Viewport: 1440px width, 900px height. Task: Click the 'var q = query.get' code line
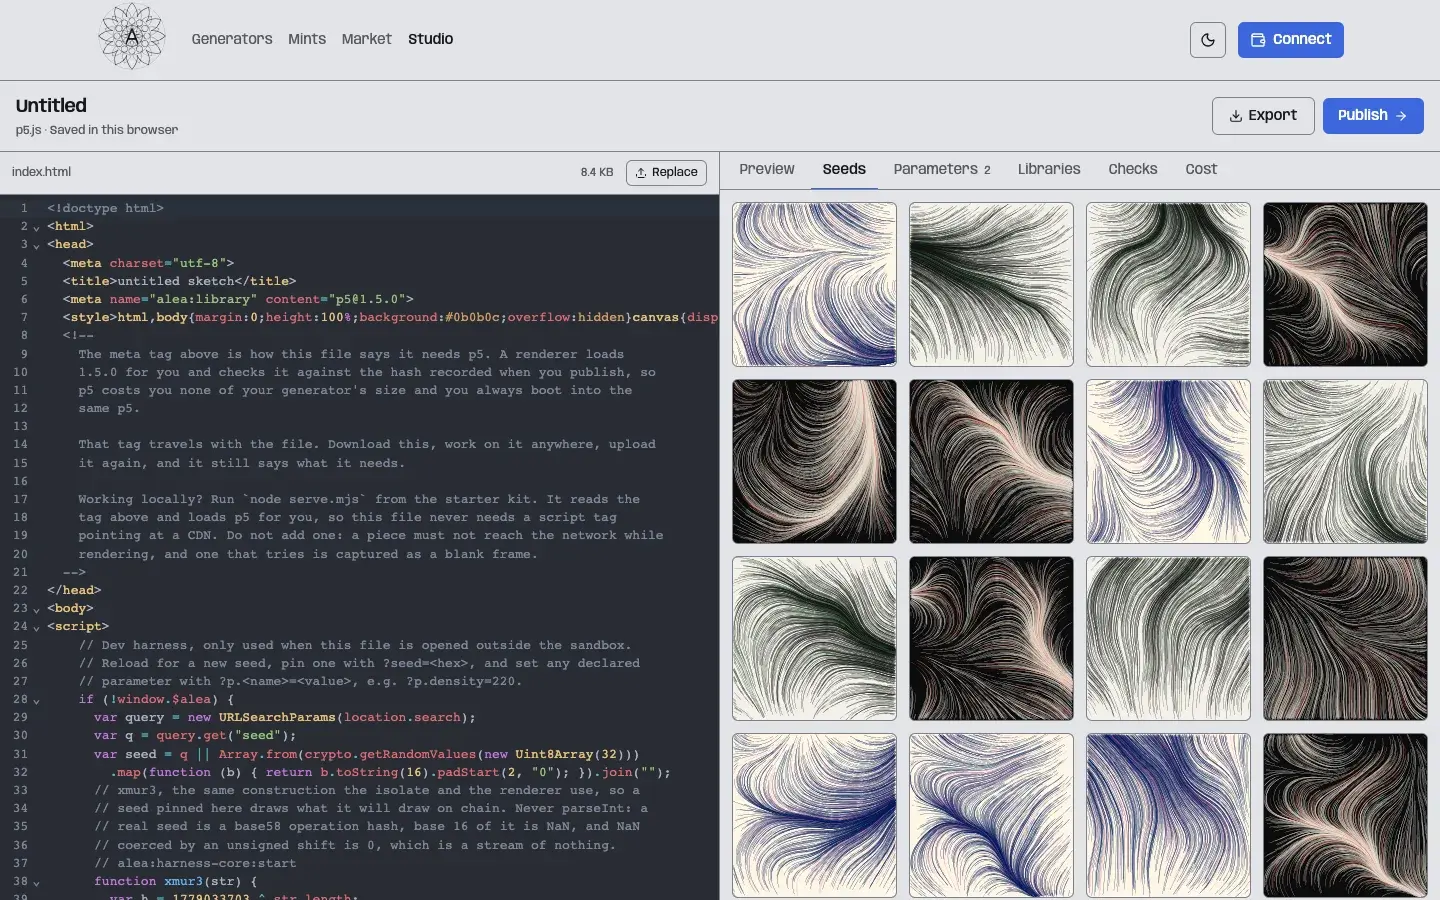coord(195,736)
